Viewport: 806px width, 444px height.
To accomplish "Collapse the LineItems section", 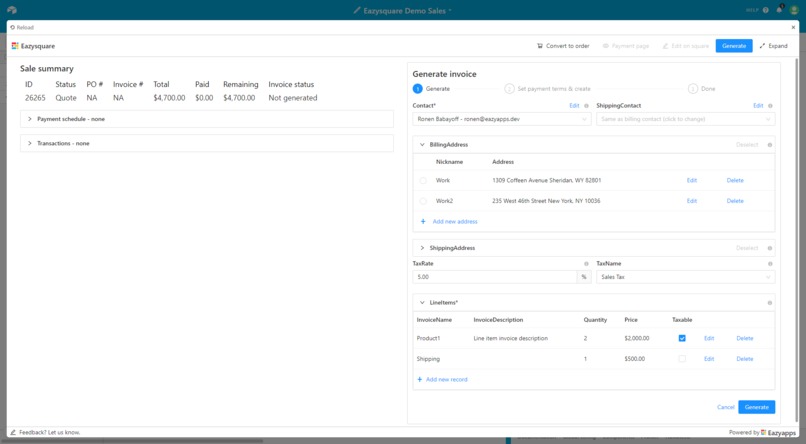I will [422, 303].
